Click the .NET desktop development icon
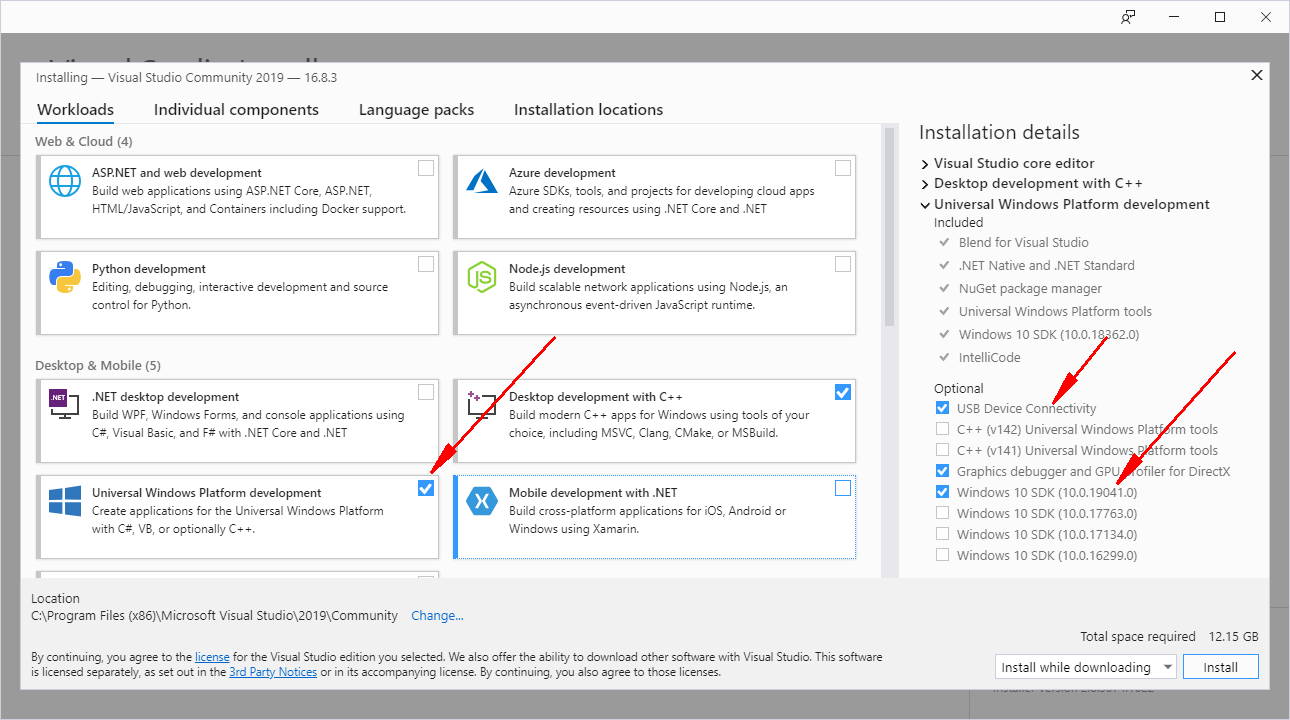The image size is (1290, 720). click(65, 405)
